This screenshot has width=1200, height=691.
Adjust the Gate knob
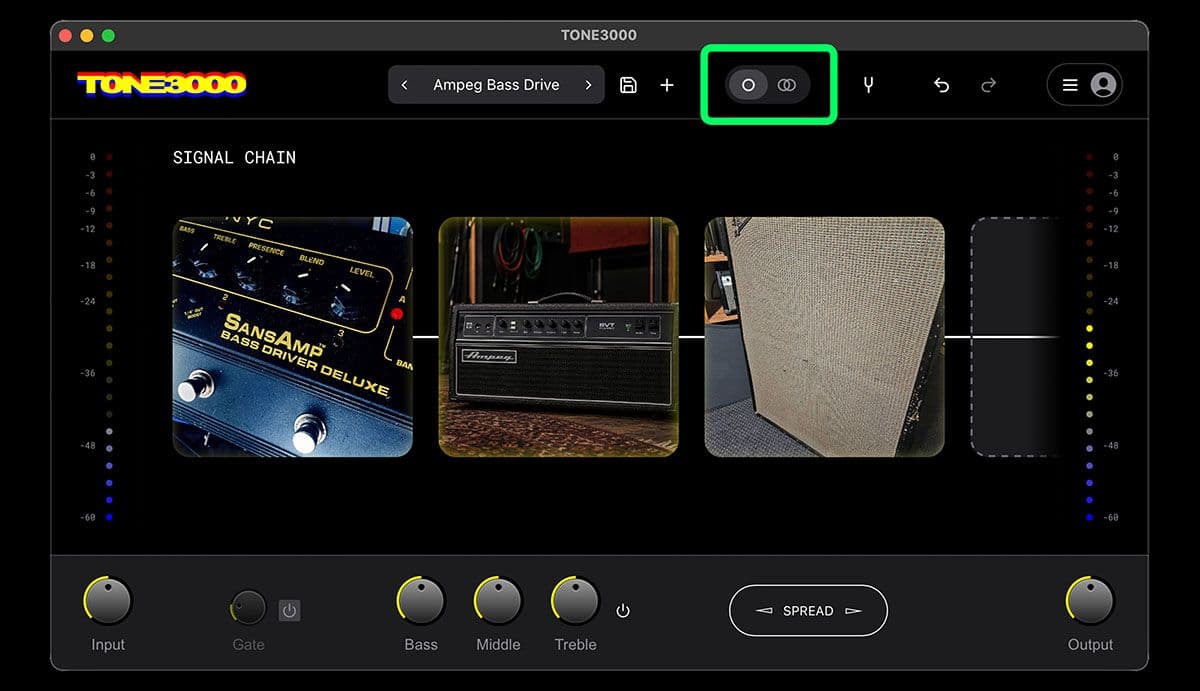point(248,607)
